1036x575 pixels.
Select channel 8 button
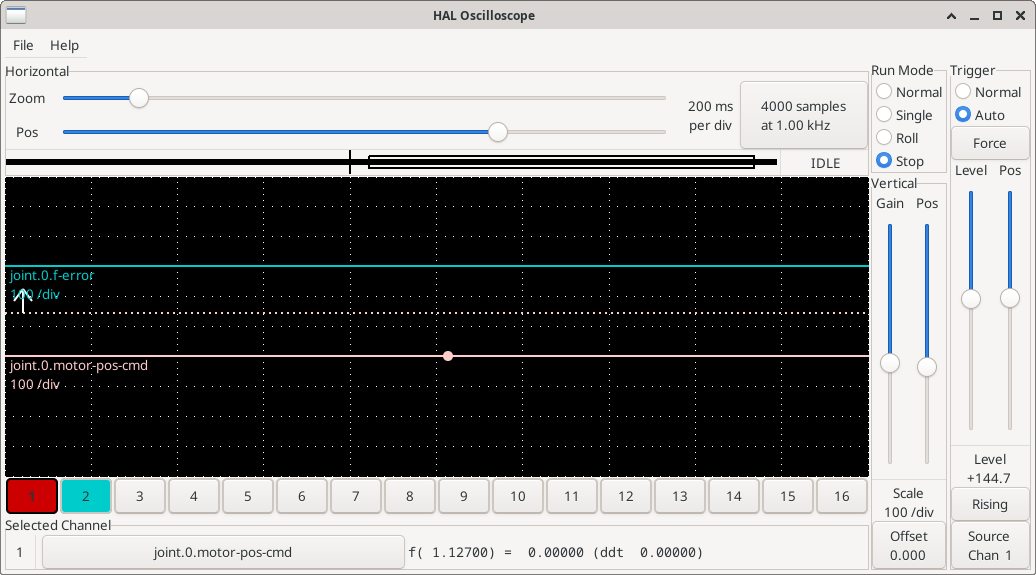click(x=410, y=496)
